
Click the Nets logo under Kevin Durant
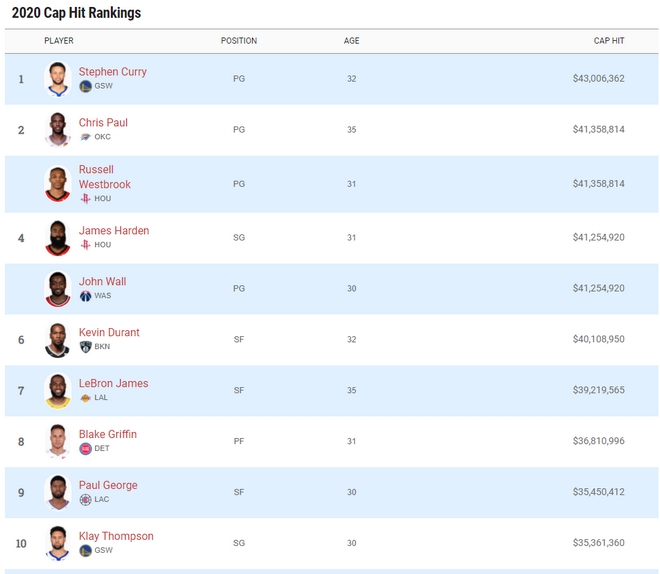pos(85,347)
